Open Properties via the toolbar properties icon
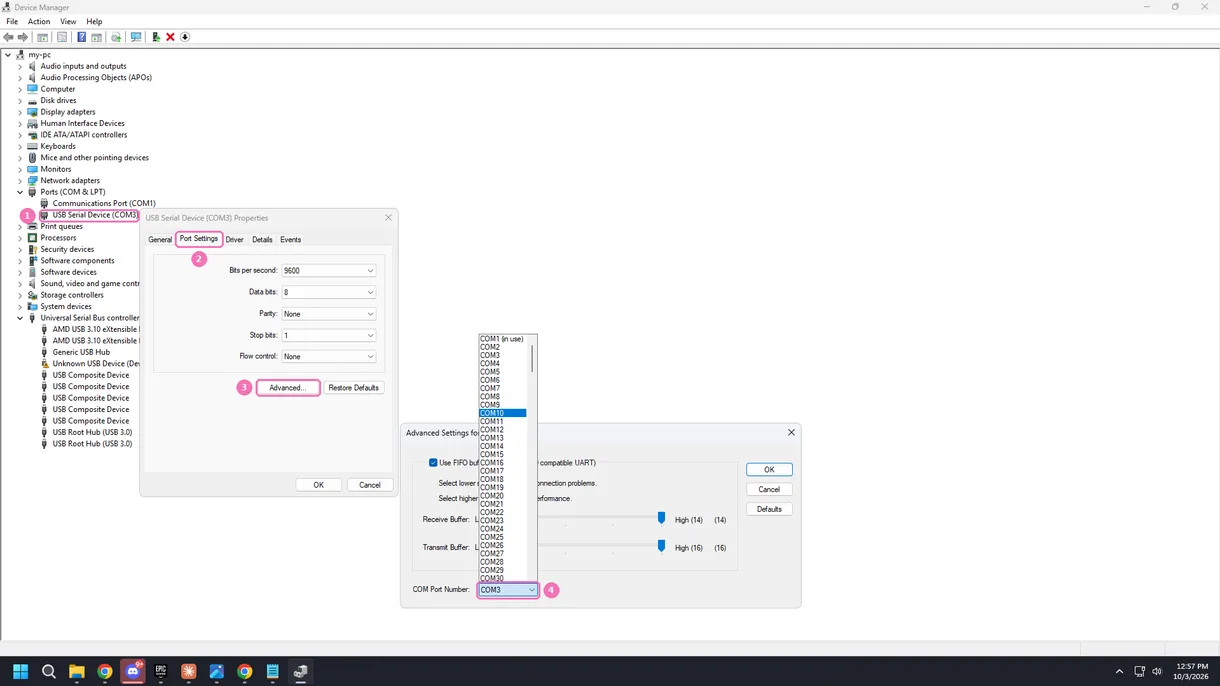The image size is (1220, 686). [x=62, y=37]
